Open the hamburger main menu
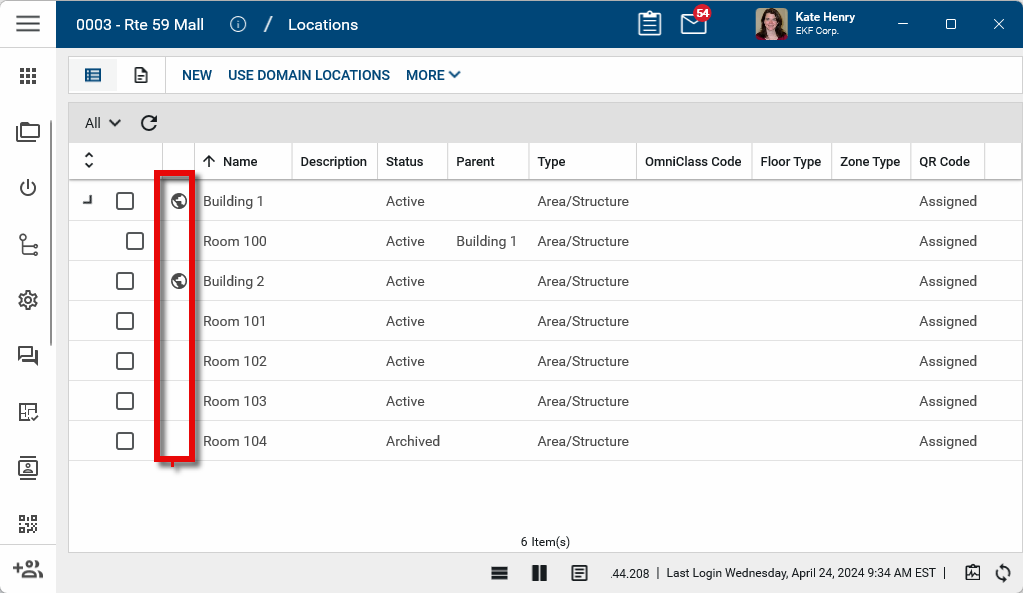This screenshot has height=593, width=1023. [x=28, y=24]
